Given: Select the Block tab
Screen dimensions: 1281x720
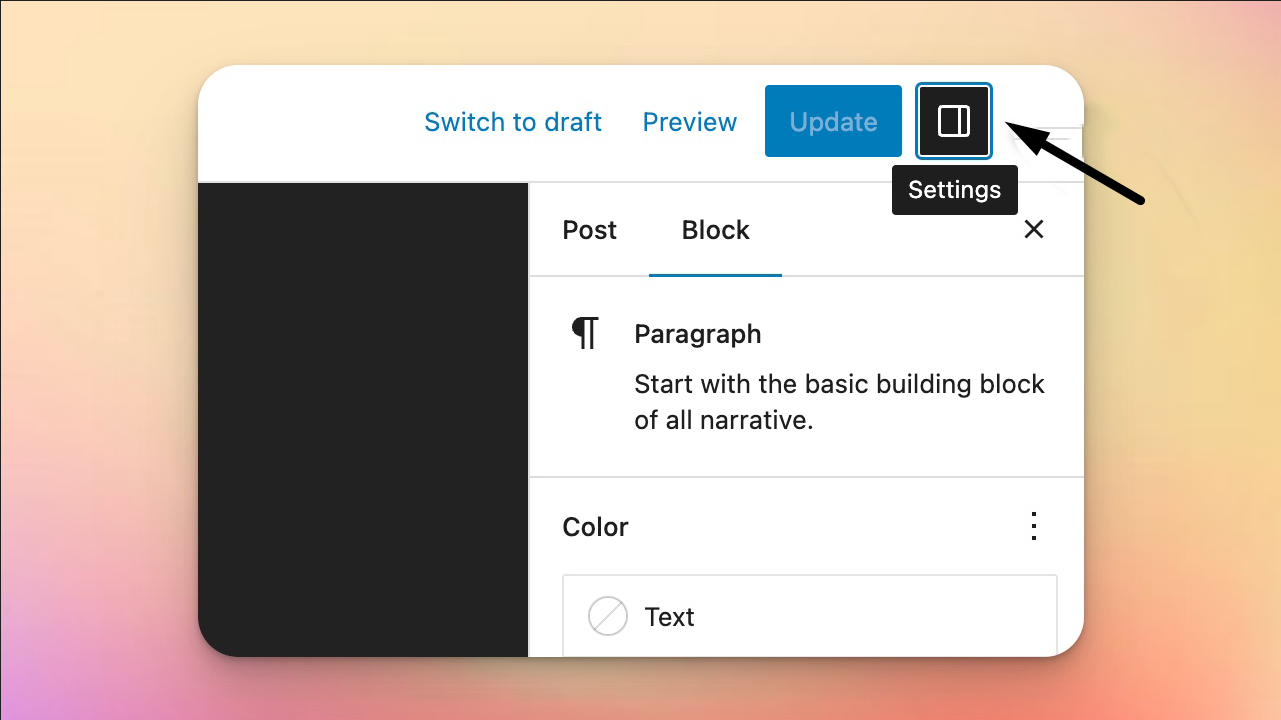Looking at the screenshot, I should tap(715, 230).
